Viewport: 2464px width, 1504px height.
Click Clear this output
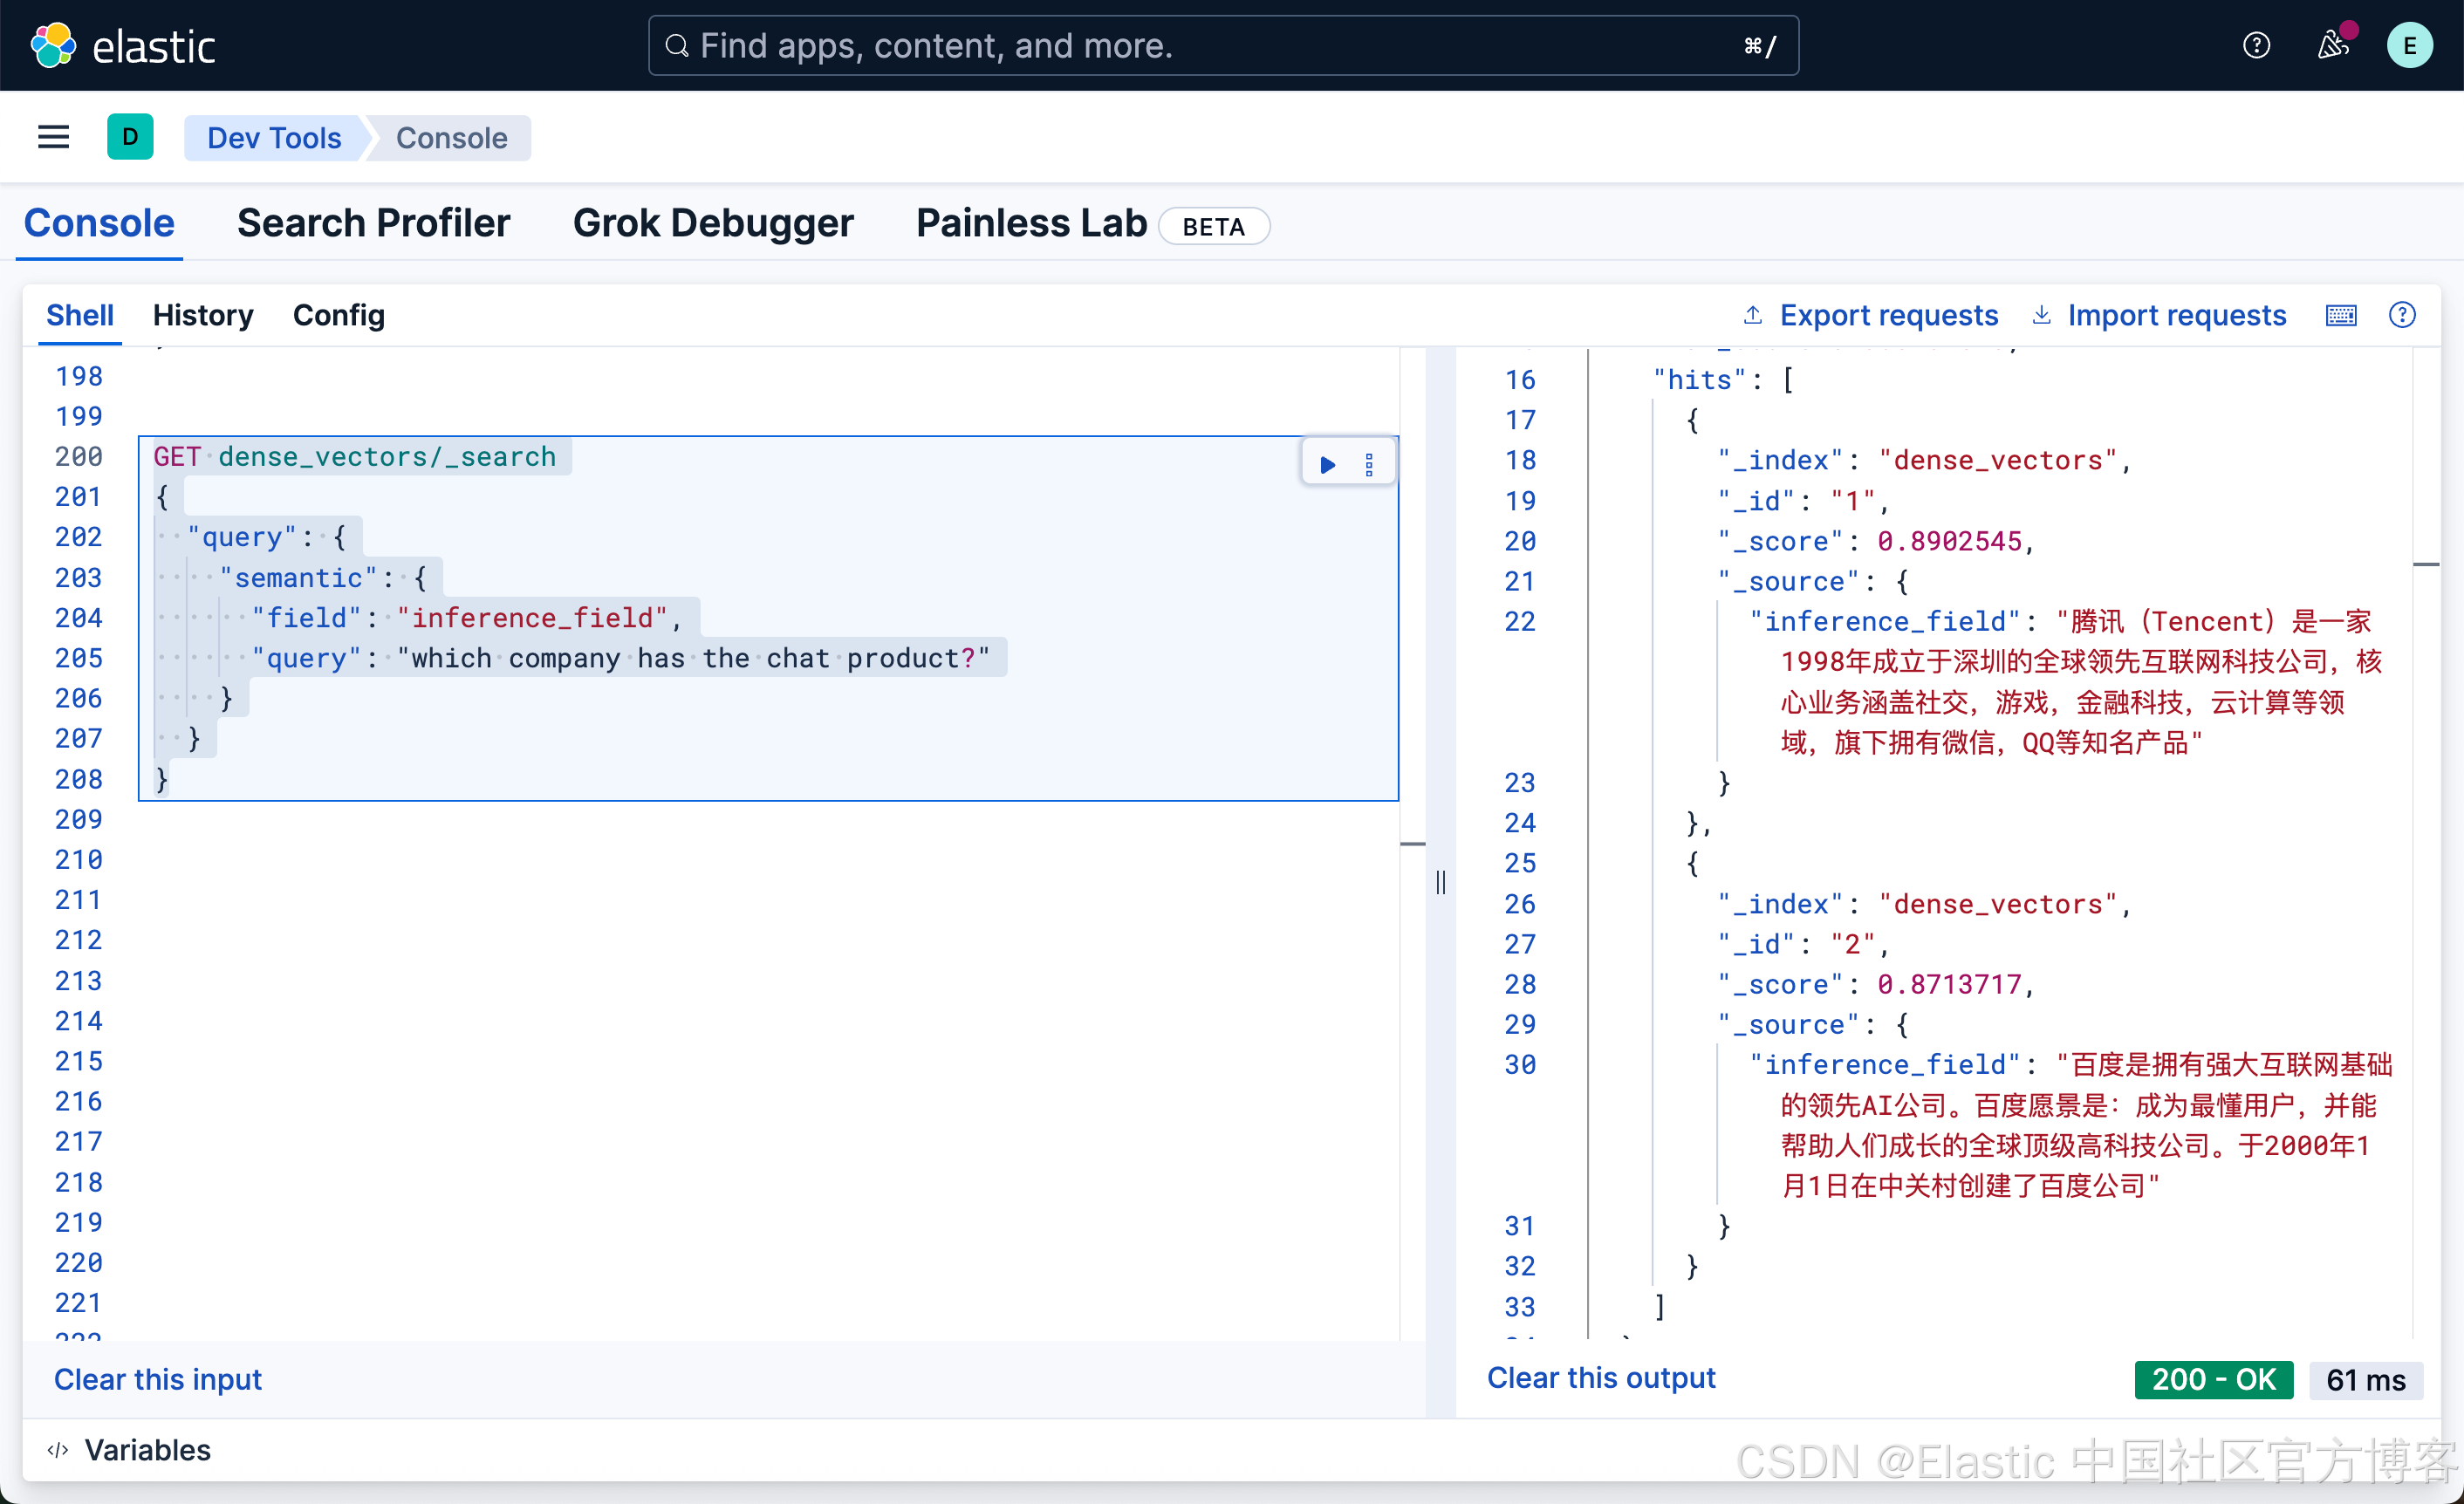pyautogui.click(x=1600, y=1378)
